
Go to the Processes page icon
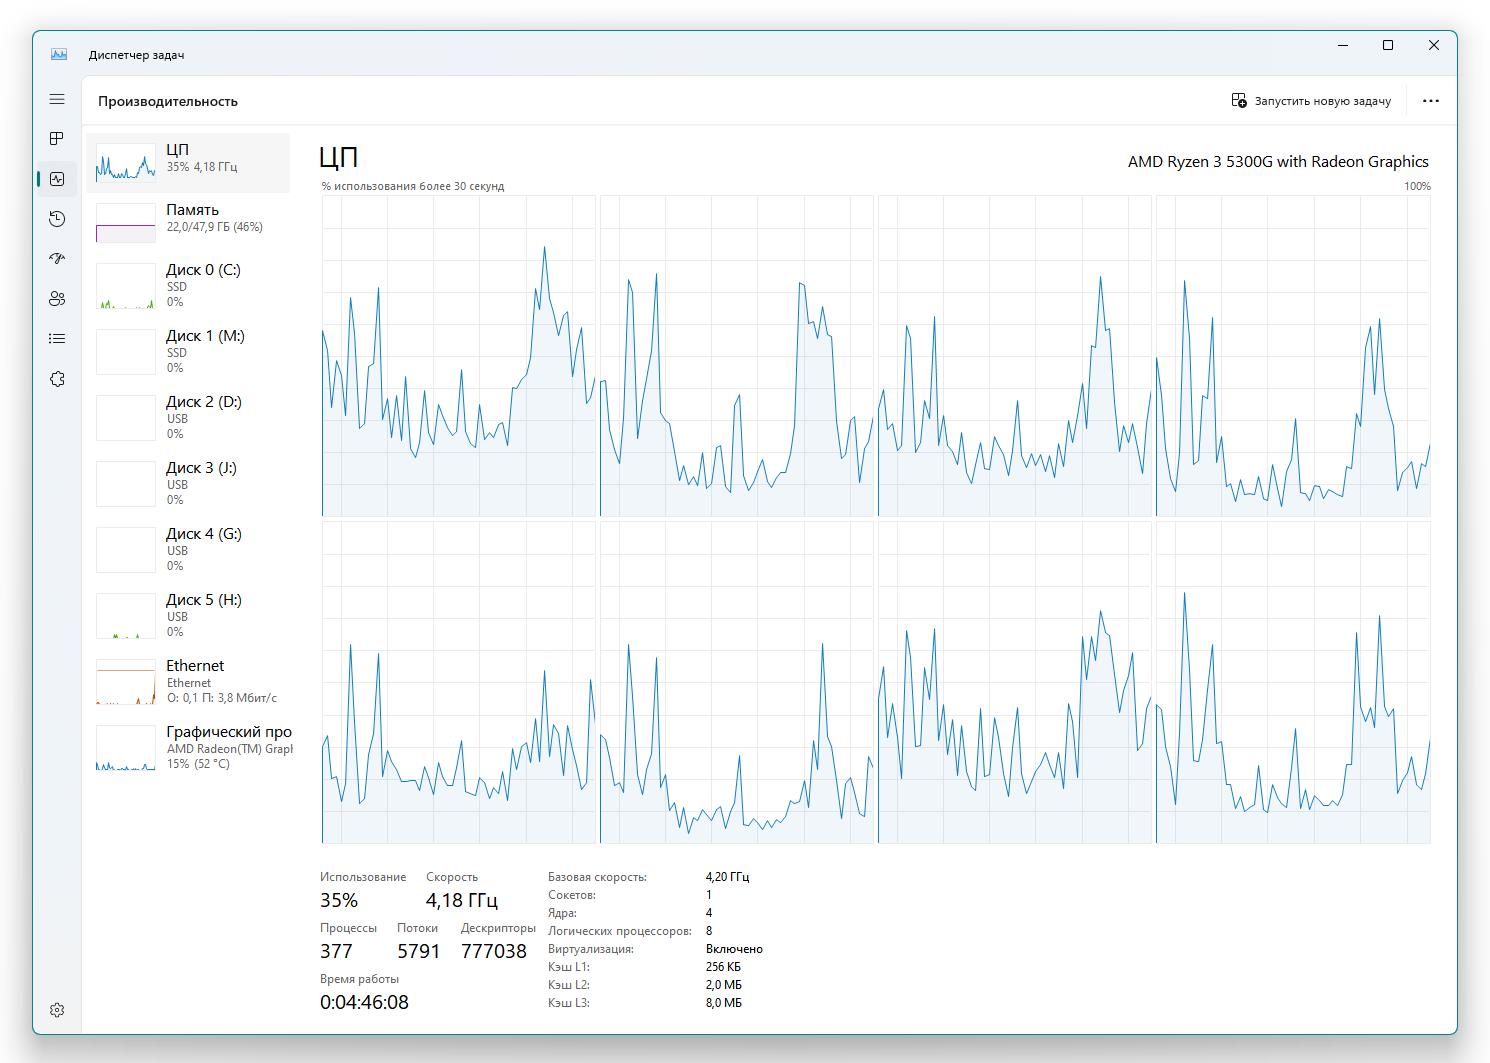click(57, 138)
